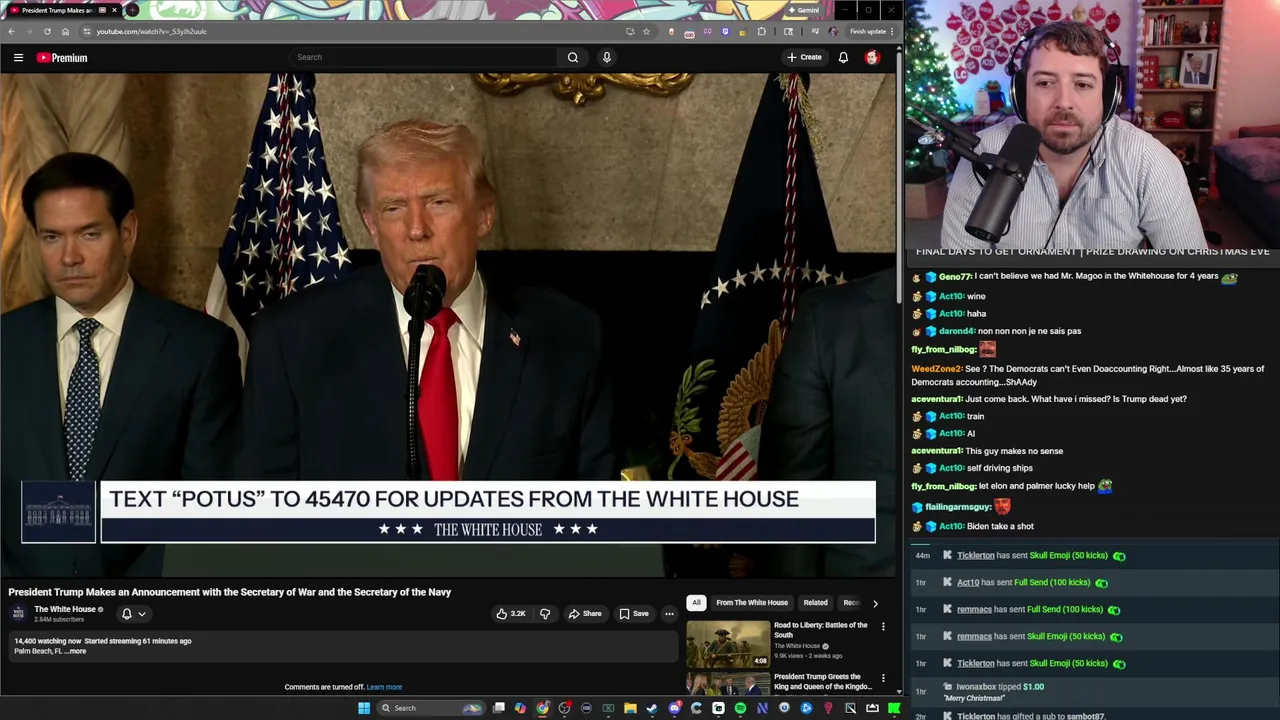
Task: Open Gemini button in the browser title bar
Action: (x=804, y=10)
